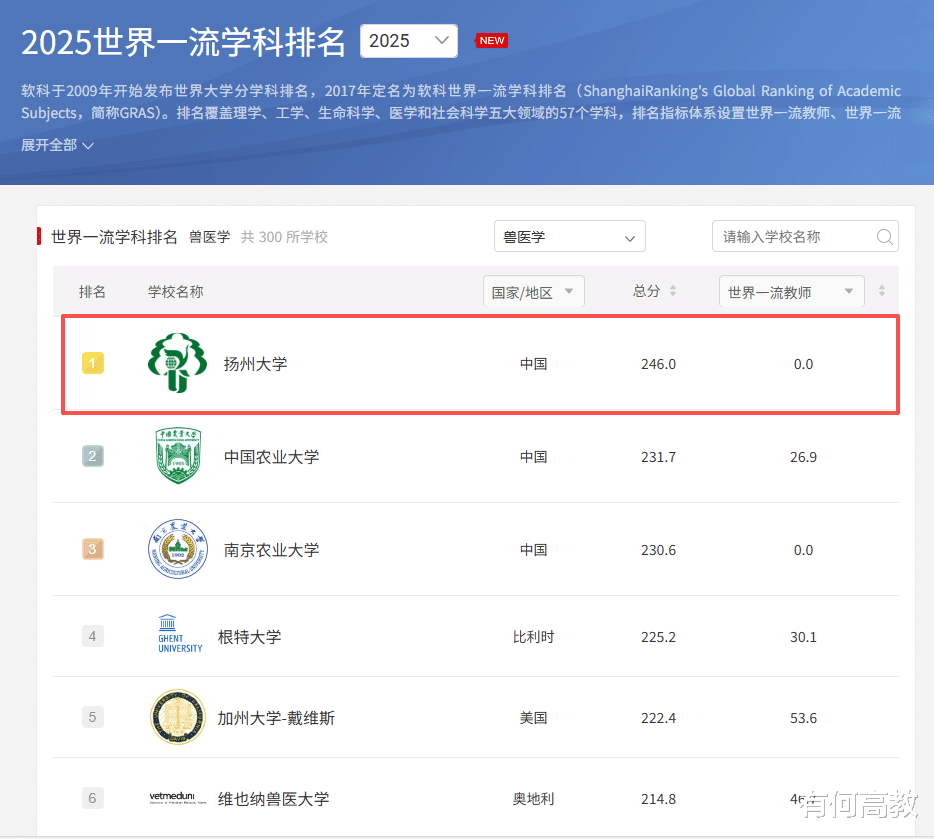Screen dimensions: 934x839
Task: Open the 世界一流教师 indicator dropdown
Action: click(792, 292)
